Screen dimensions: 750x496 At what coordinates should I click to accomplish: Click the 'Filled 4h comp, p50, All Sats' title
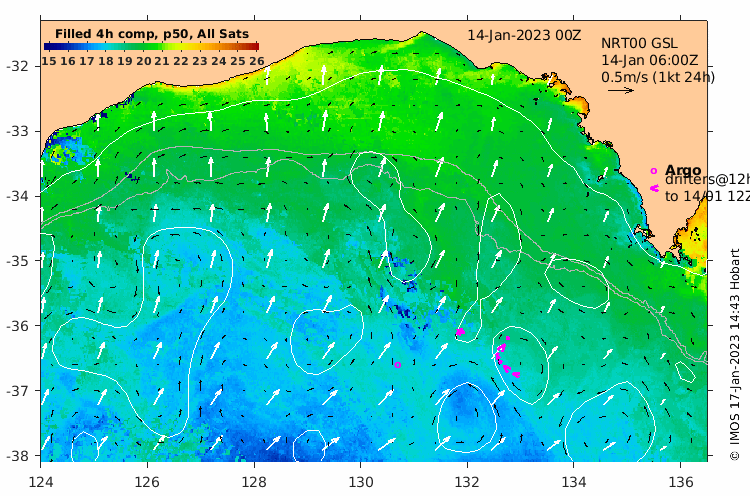click(152, 34)
